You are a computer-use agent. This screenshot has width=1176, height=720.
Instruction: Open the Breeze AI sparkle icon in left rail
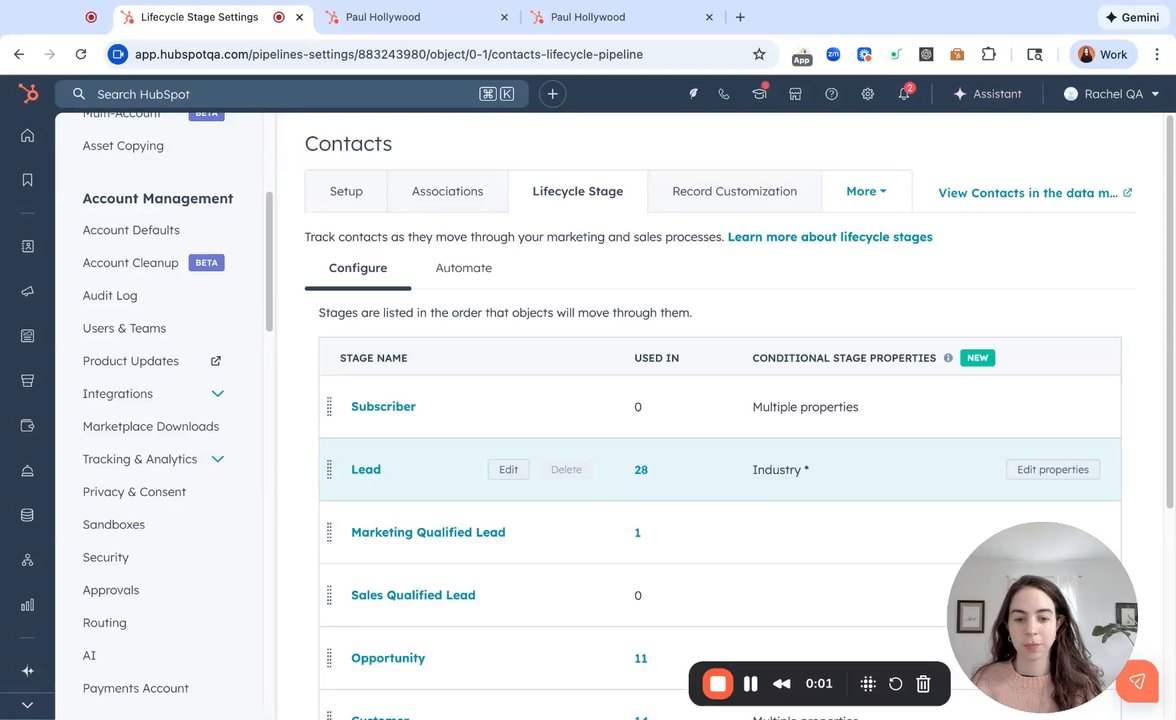pos(27,671)
